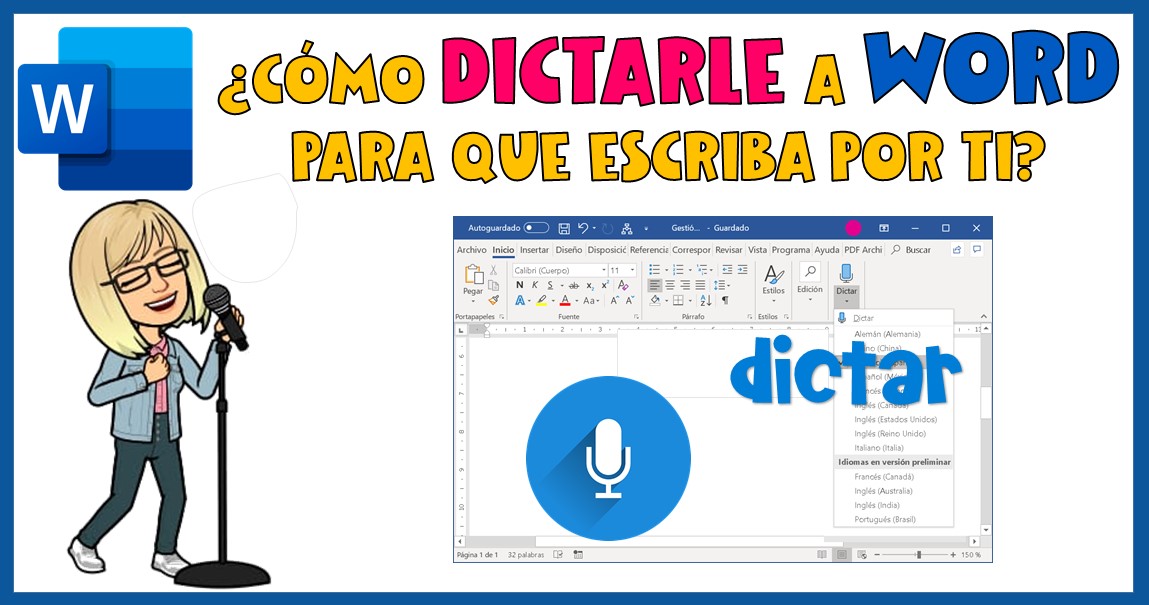Click the Pegar clipboard icon
Viewport: 1149px width, 605px height.
(x=473, y=275)
